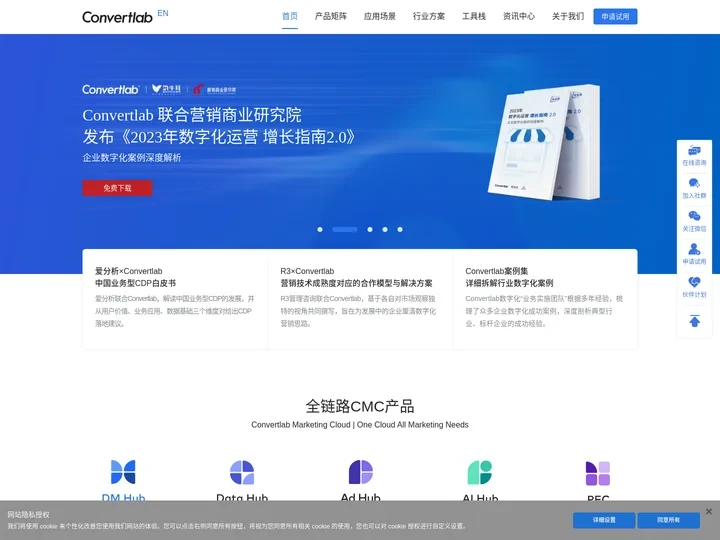Viewport: 720px width, 540px height.
Task: Open the R3×Convertlab 营销技术成熟度 card
Action: click(x=360, y=299)
